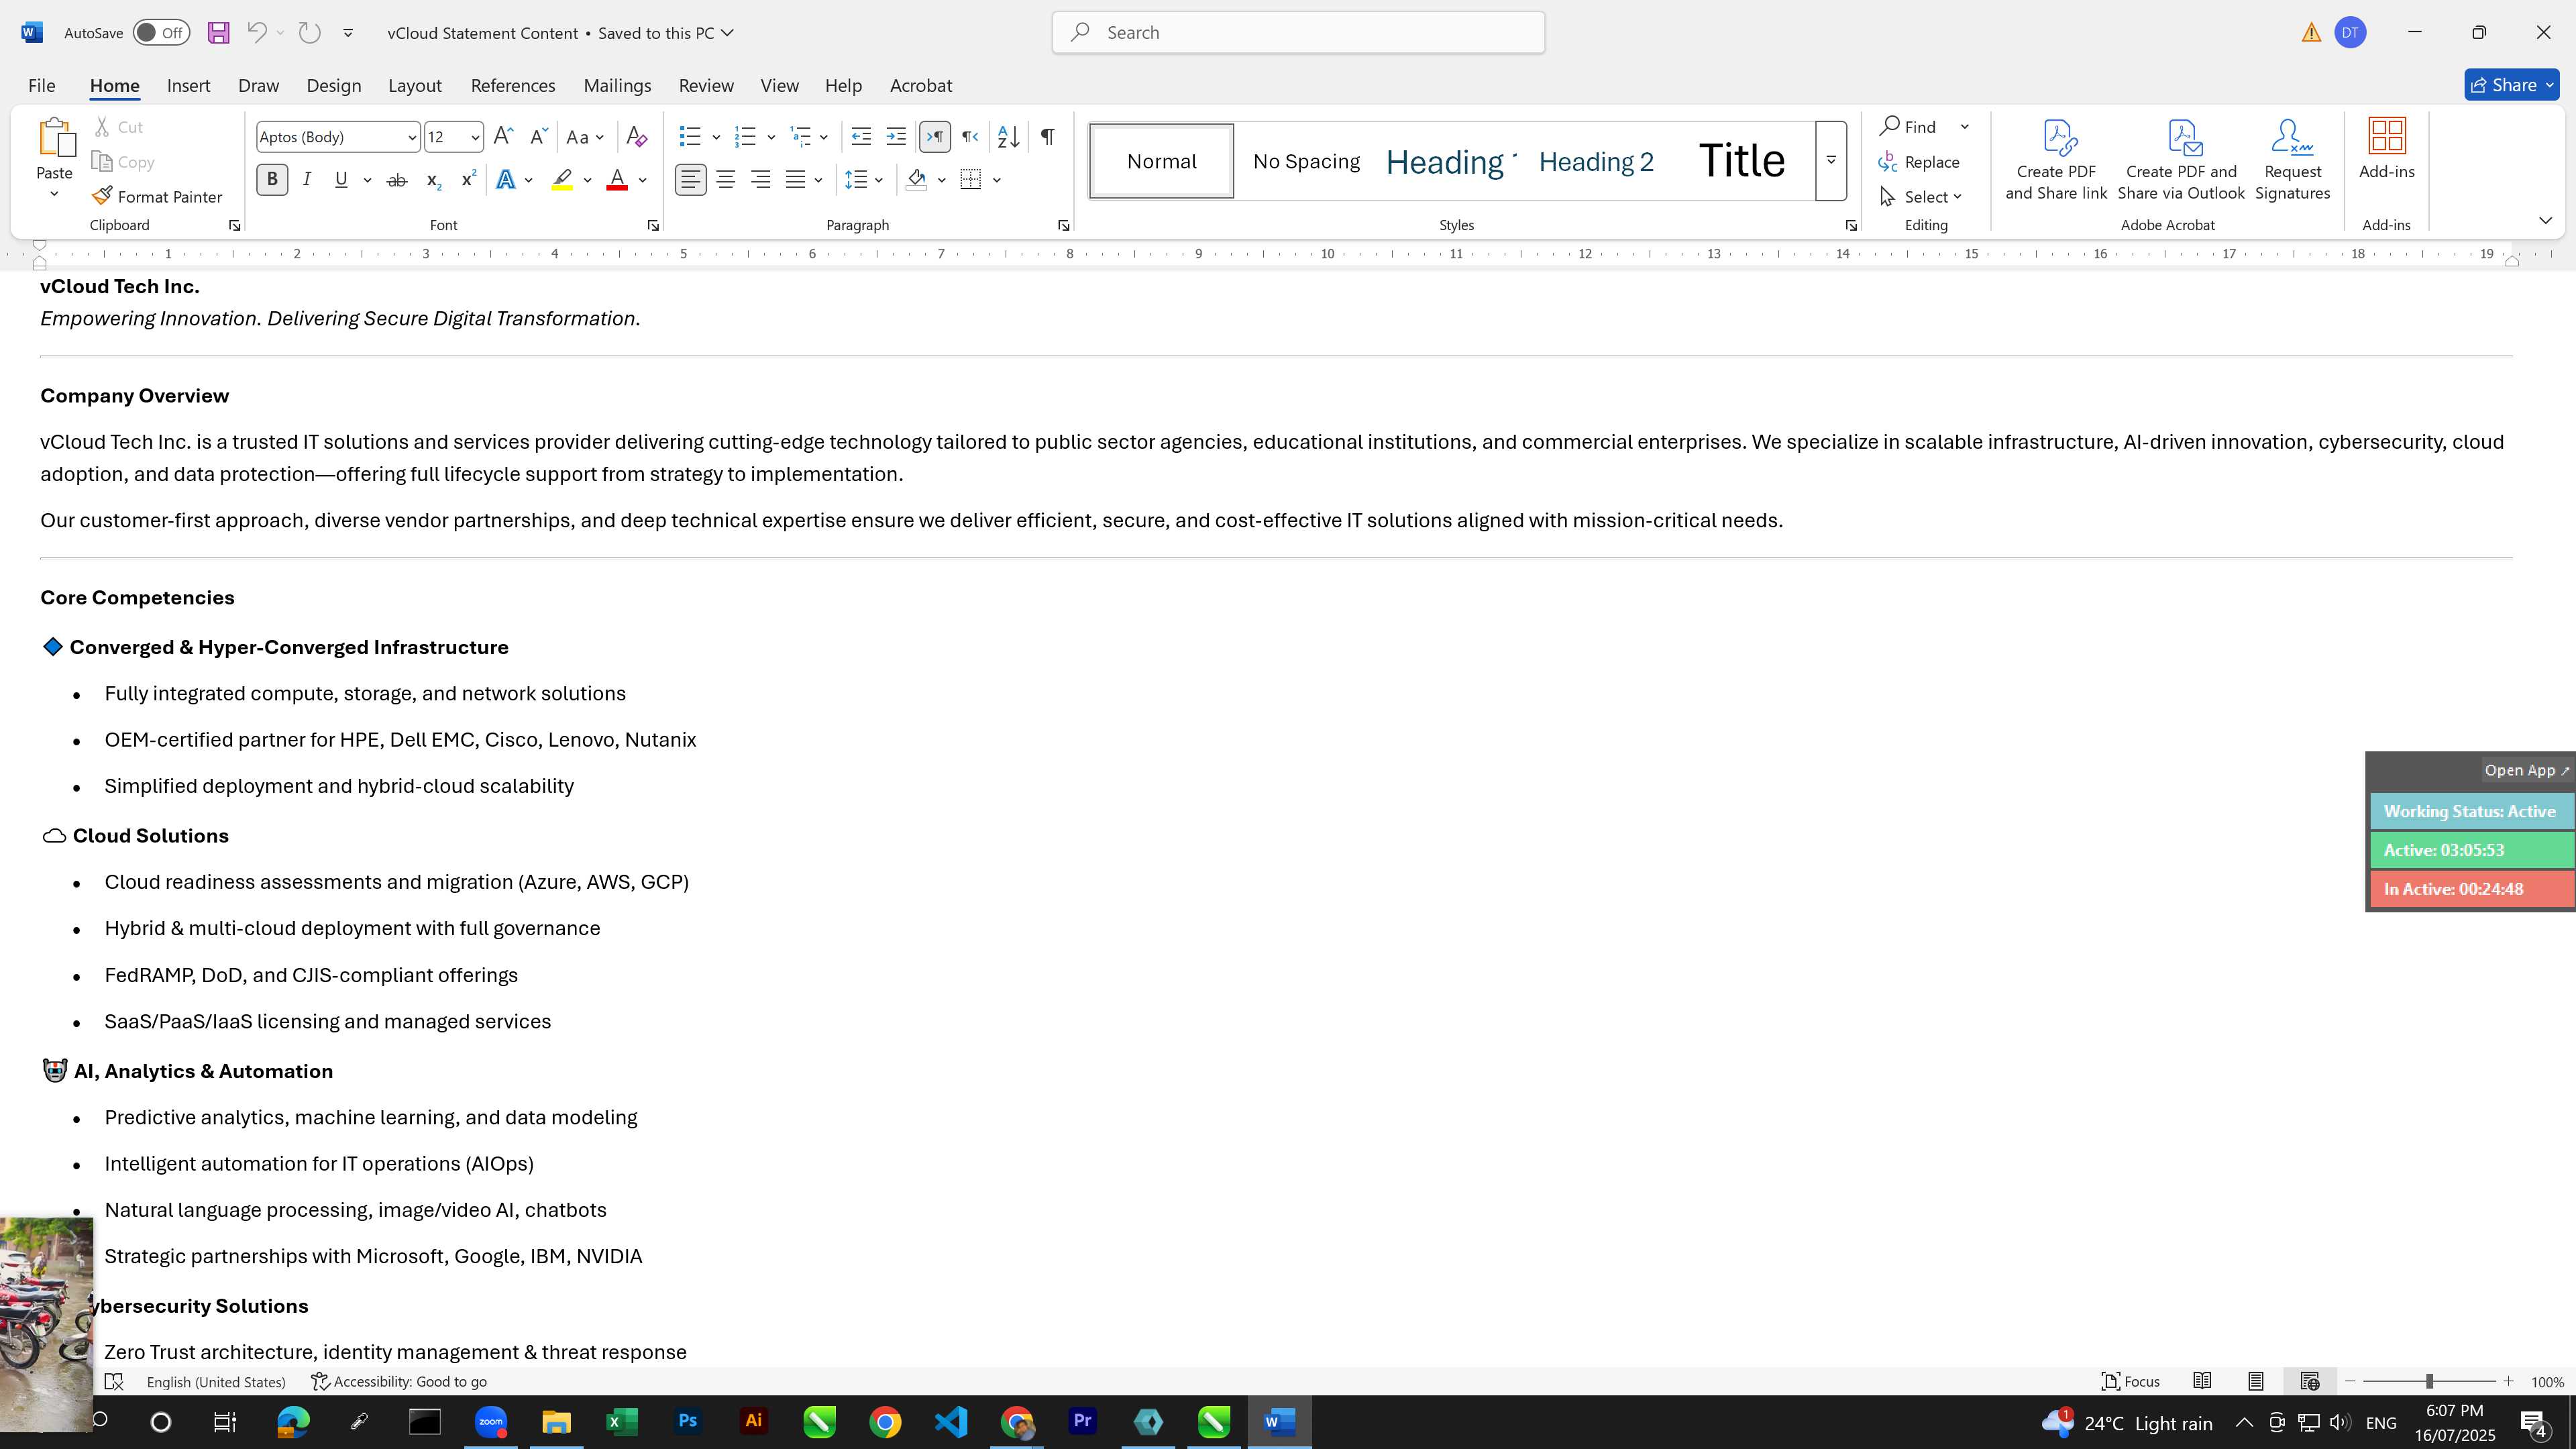2576x1449 pixels.
Task: Click Replace in Editing group
Action: tap(1919, 162)
